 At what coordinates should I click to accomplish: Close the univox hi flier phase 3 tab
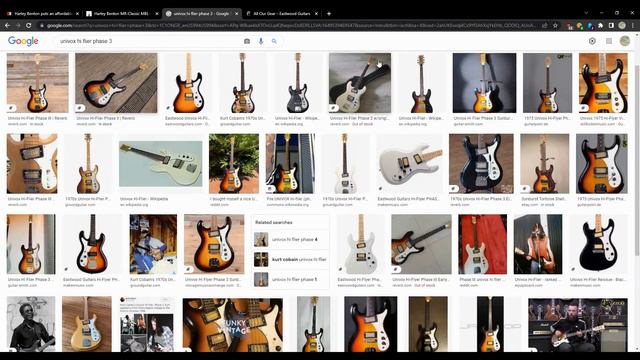click(236, 13)
